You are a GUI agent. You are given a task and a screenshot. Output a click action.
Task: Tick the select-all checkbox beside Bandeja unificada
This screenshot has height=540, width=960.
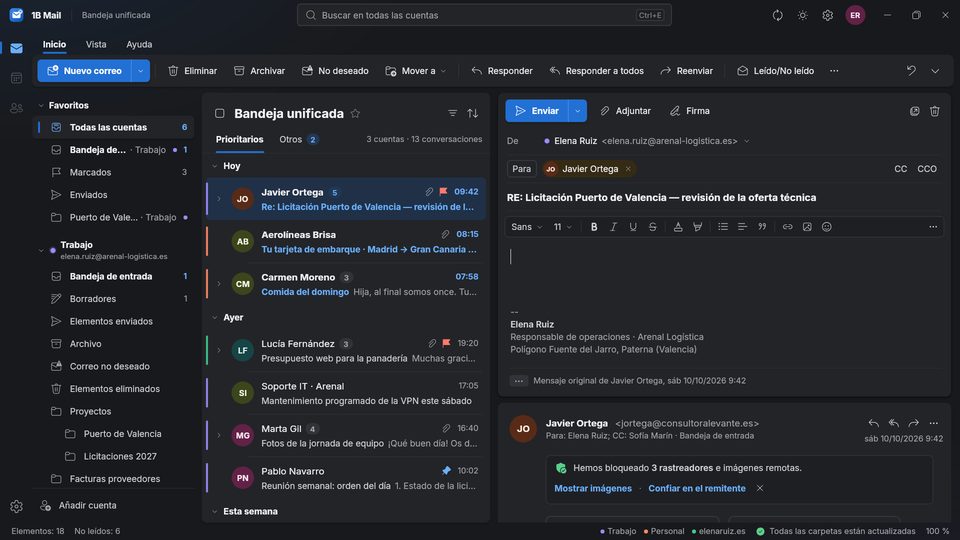(x=220, y=113)
